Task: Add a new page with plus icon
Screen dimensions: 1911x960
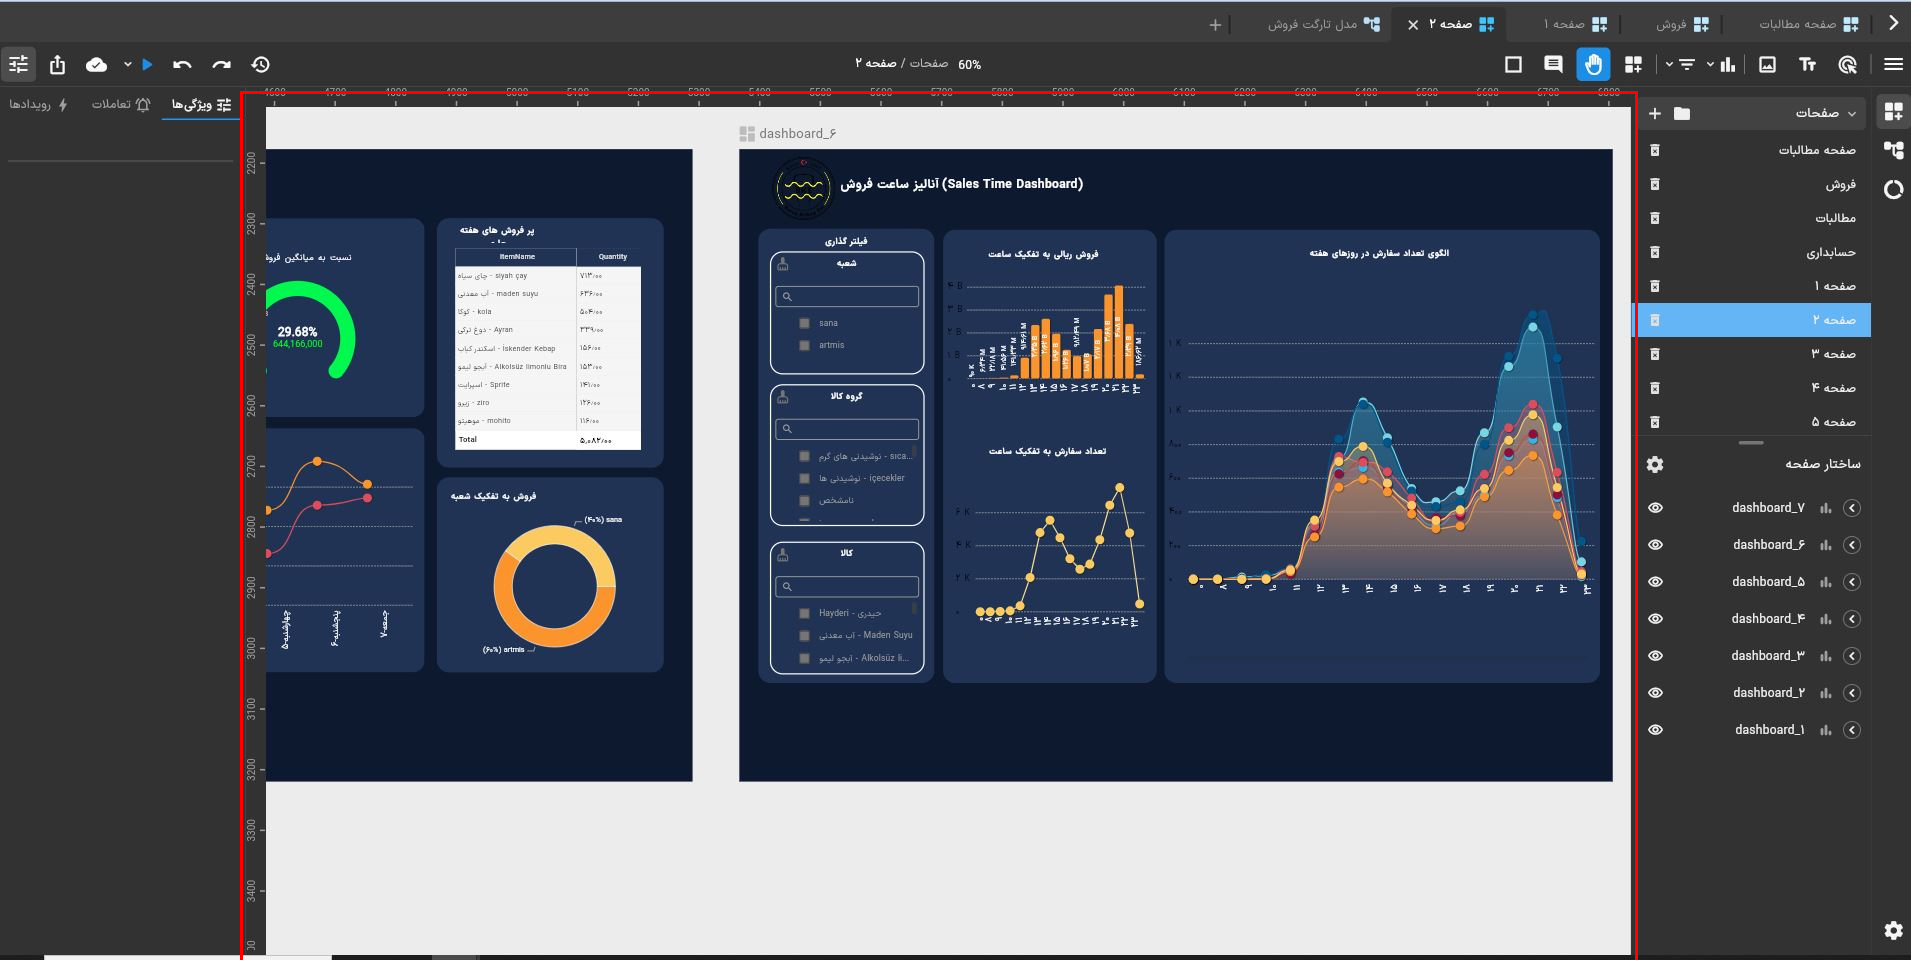Action: click(1655, 113)
